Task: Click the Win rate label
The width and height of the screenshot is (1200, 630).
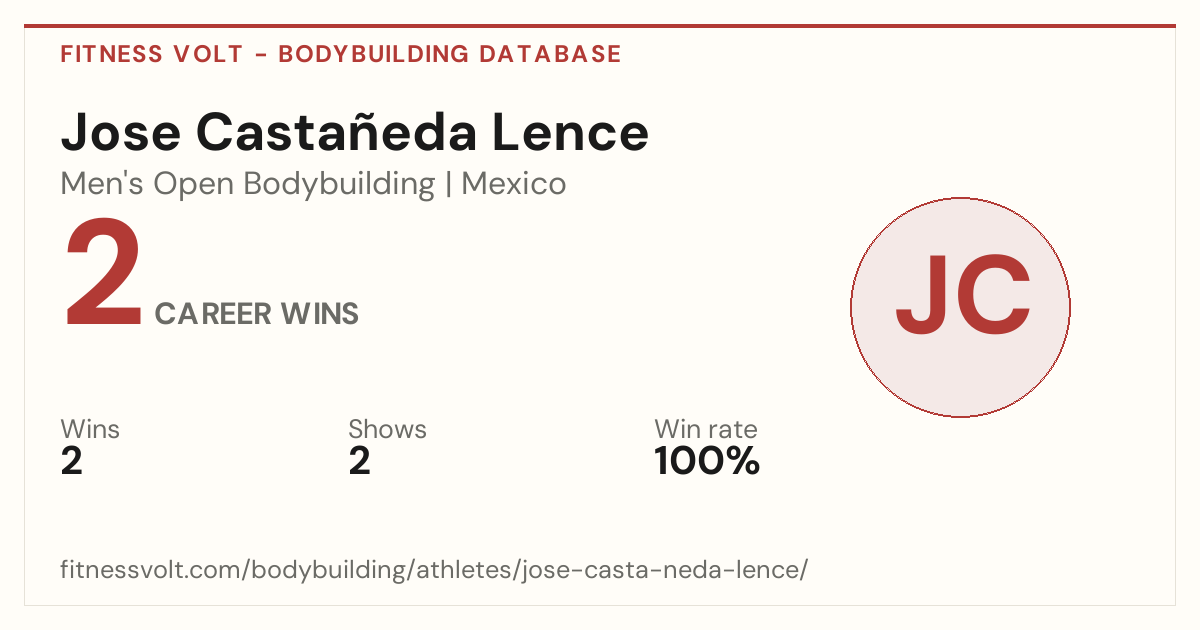Action: click(x=706, y=429)
